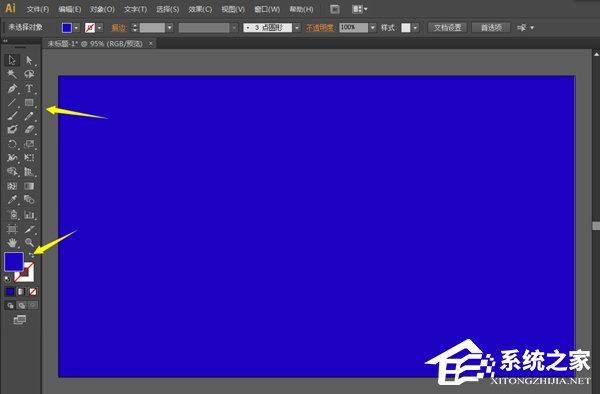
Task: Open the fill color dropdown in control bar
Action: coord(76,28)
